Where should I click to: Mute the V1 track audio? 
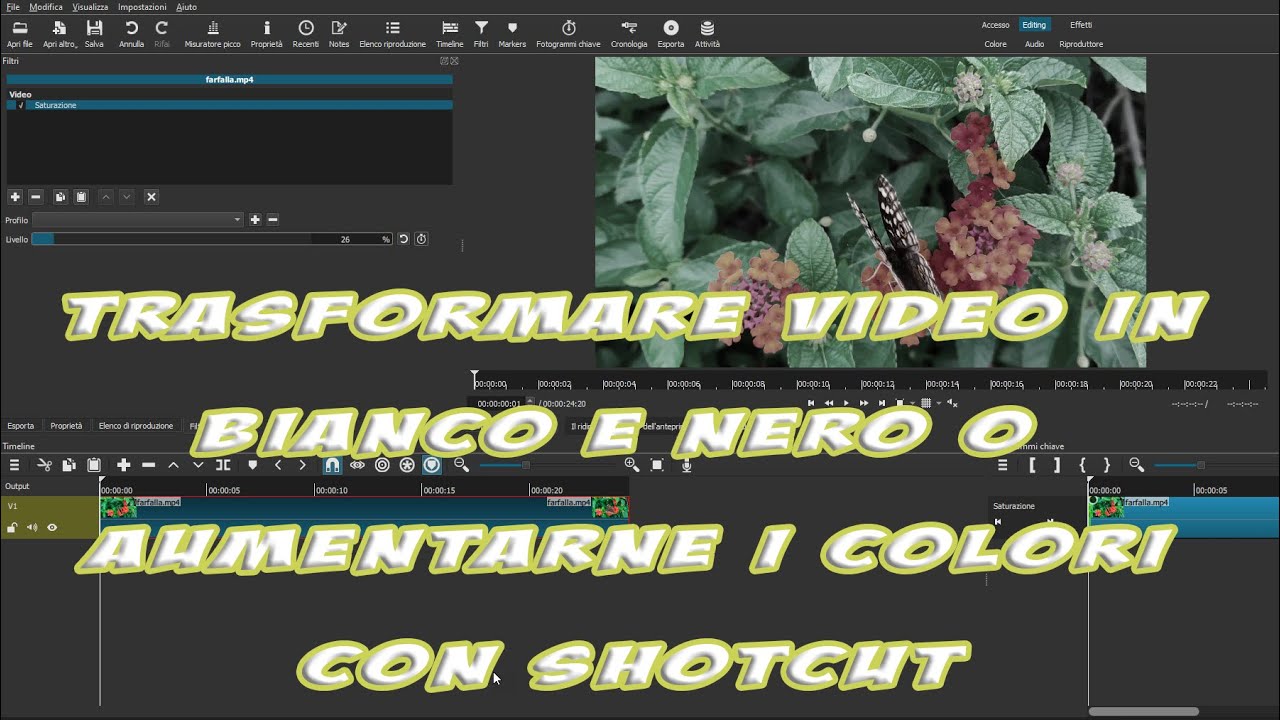[x=32, y=528]
